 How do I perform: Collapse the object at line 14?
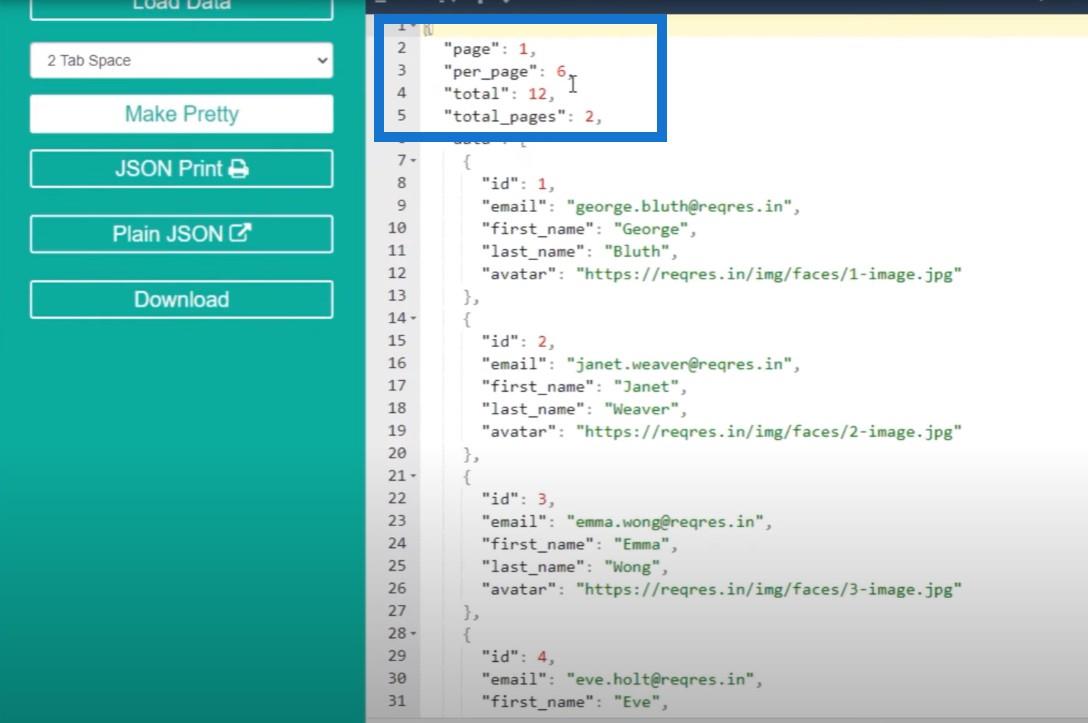pos(414,318)
